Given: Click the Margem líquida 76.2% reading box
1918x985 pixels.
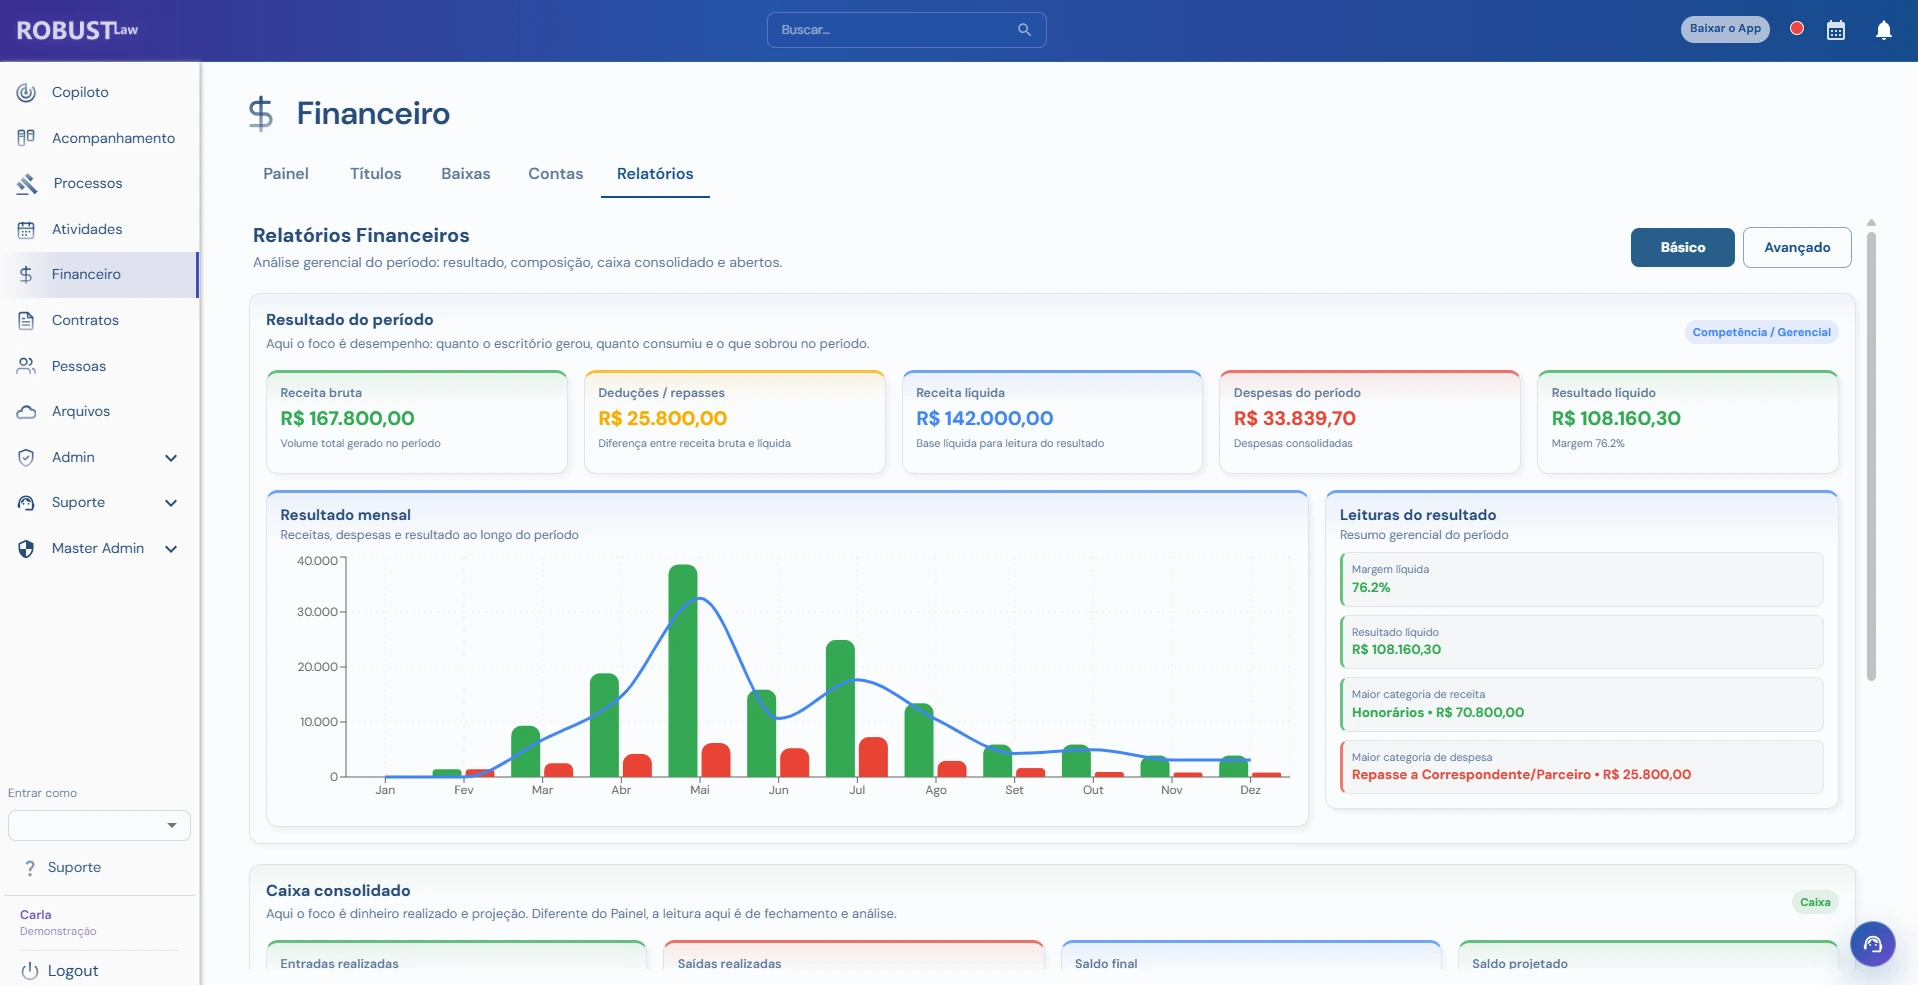Looking at the screenshot, I should [x=1582, y=580].
